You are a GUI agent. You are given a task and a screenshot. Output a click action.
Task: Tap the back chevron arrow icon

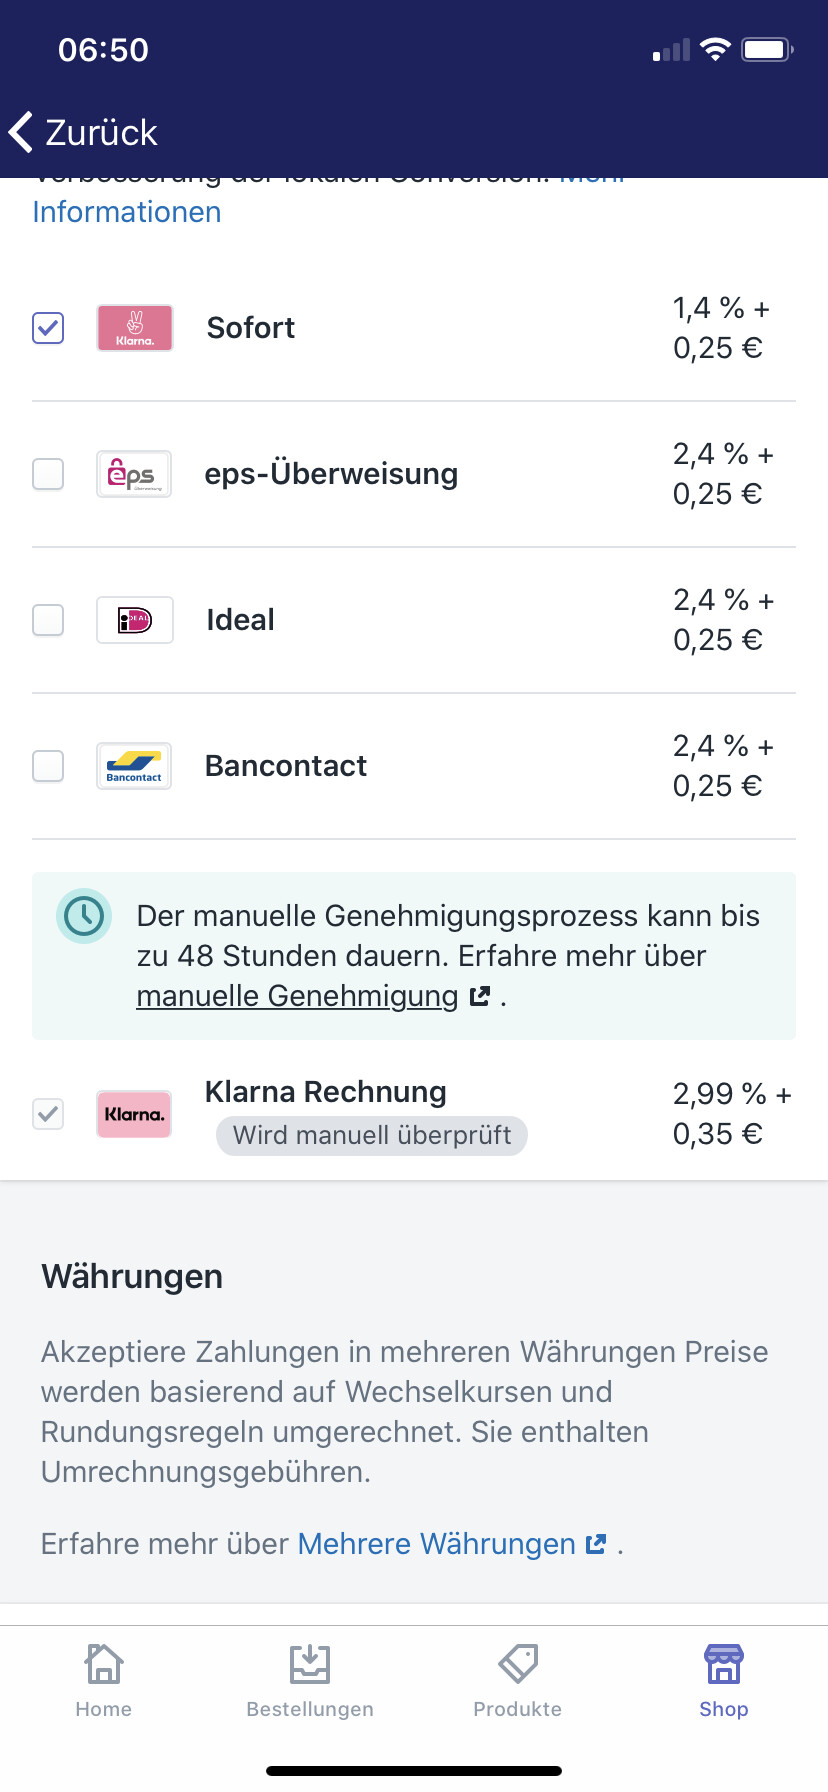tap(21, 132)
